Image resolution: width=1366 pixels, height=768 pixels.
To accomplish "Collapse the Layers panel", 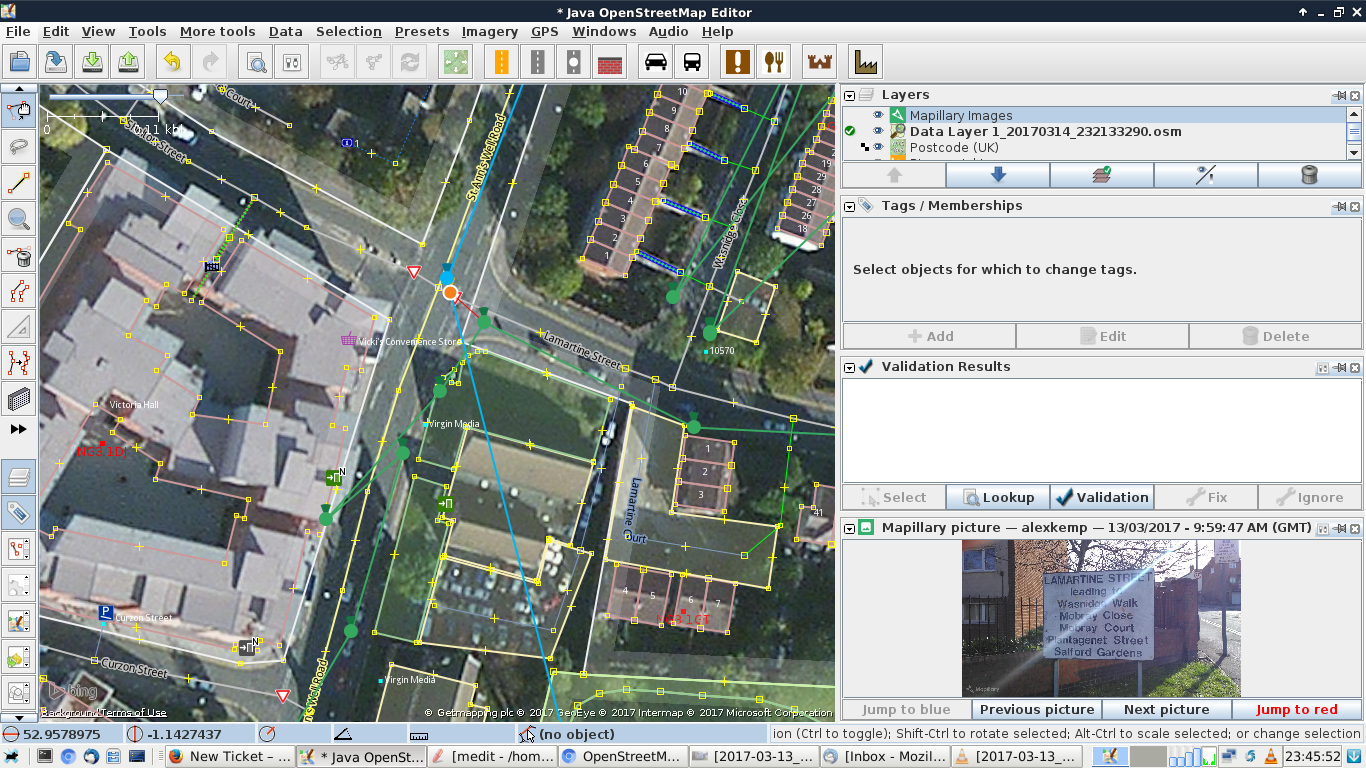I will [x=850, y=95].
